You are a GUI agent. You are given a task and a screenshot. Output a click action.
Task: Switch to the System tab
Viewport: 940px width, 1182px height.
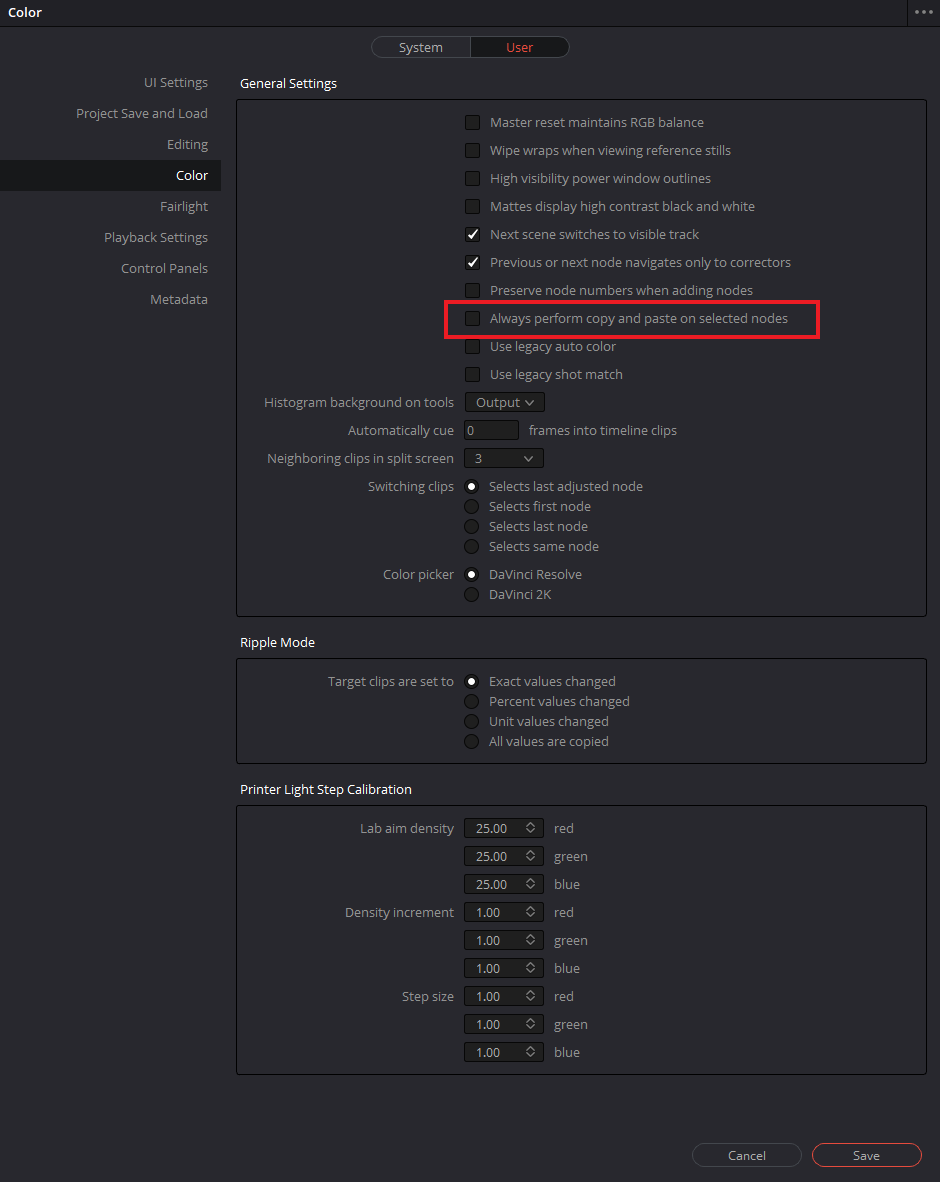coord(421,47)
